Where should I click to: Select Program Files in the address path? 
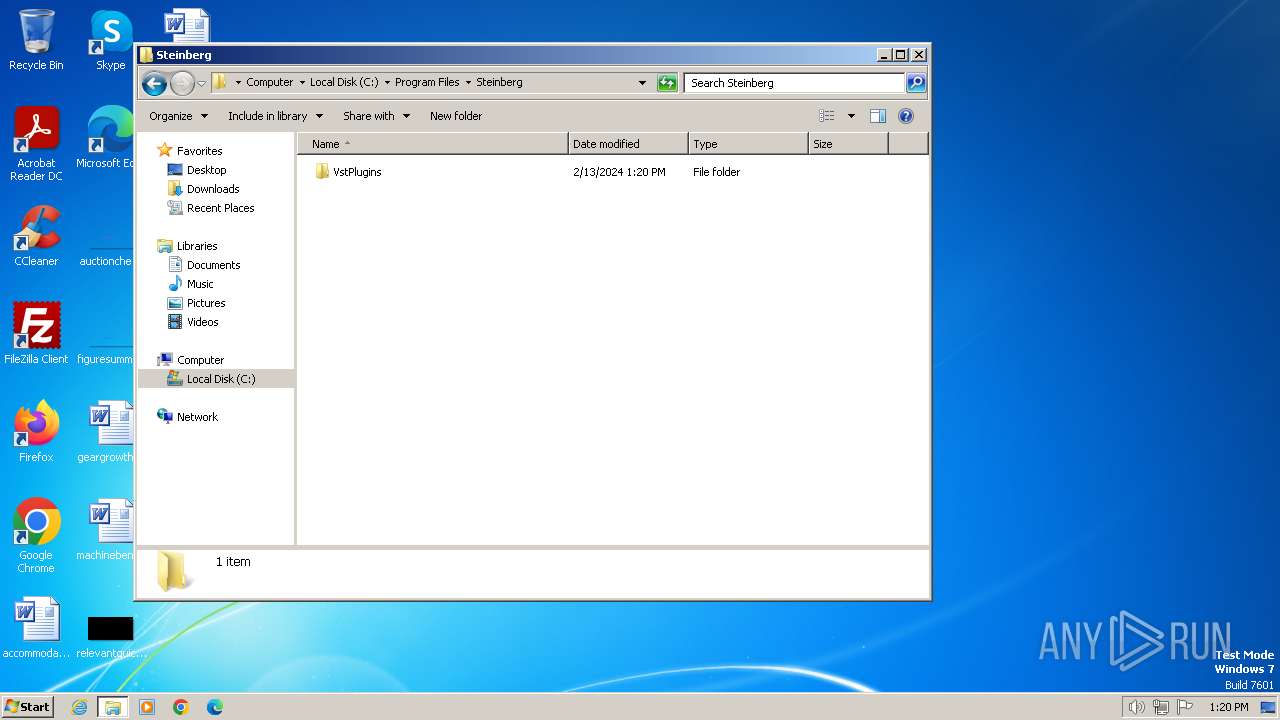(427, 82)
